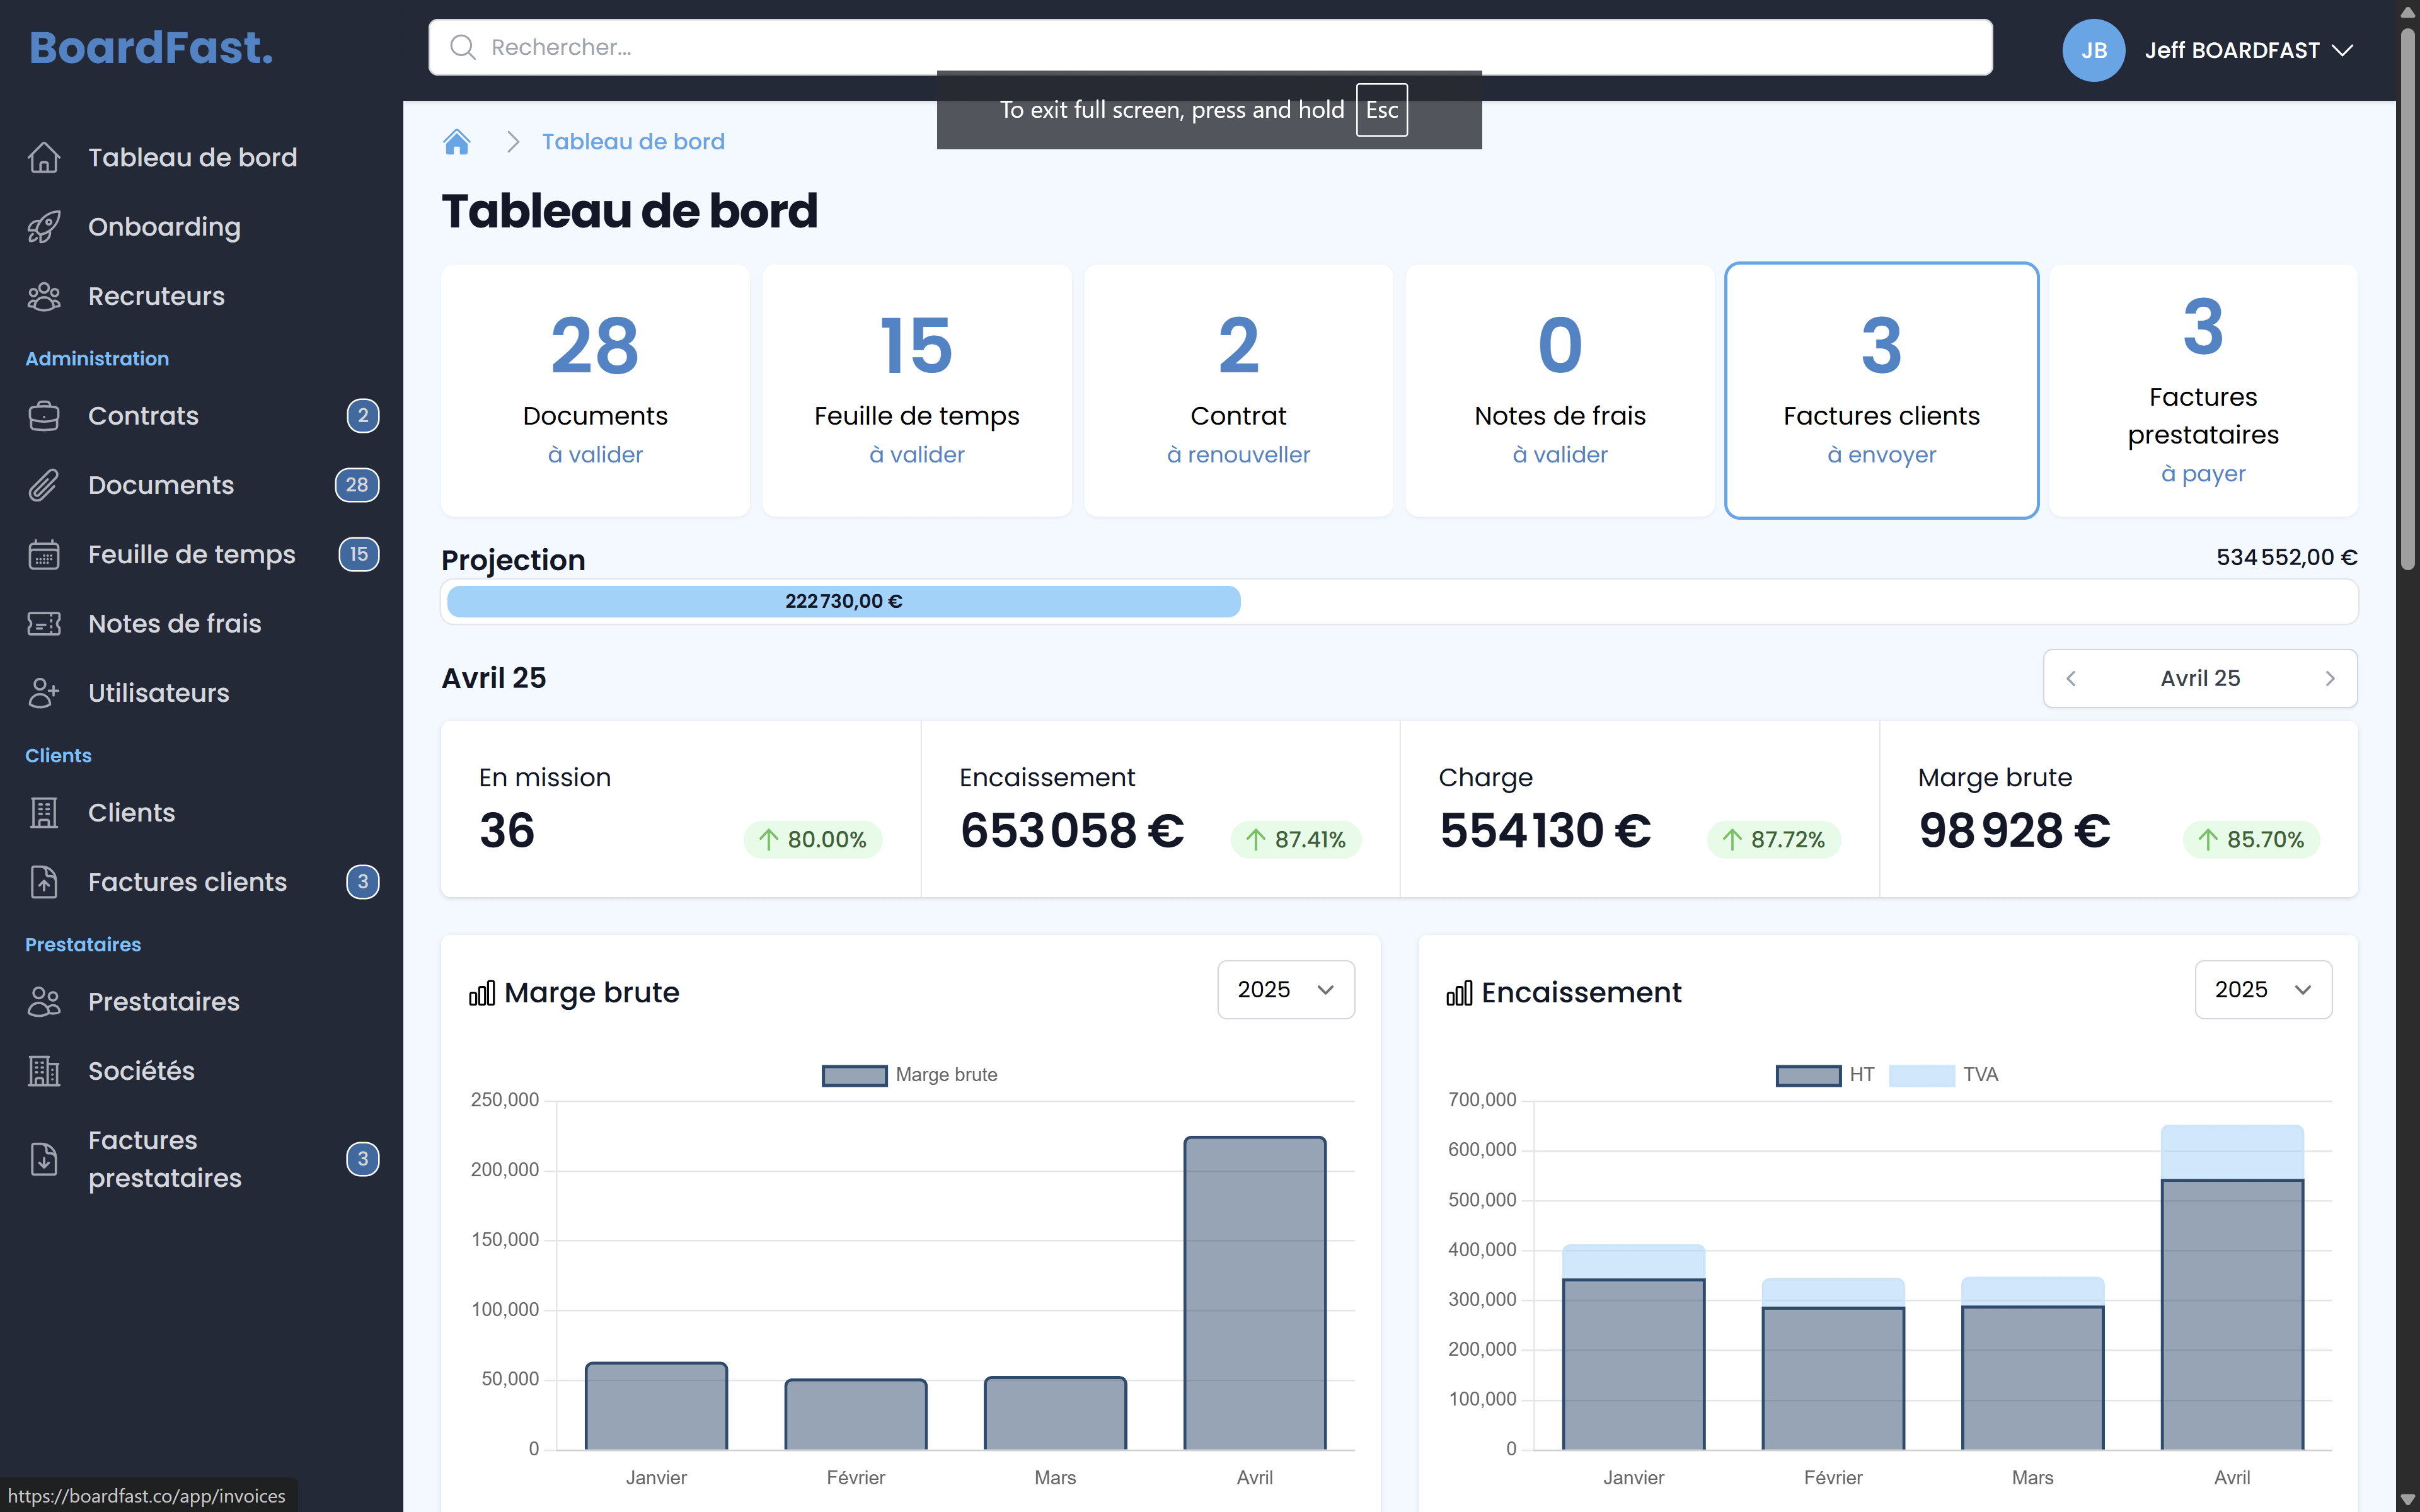Open the 3 Factures prestataires à payer card
Image resolution: width=2420 pixels, height=1512 pixels.
click(2203, 390)
